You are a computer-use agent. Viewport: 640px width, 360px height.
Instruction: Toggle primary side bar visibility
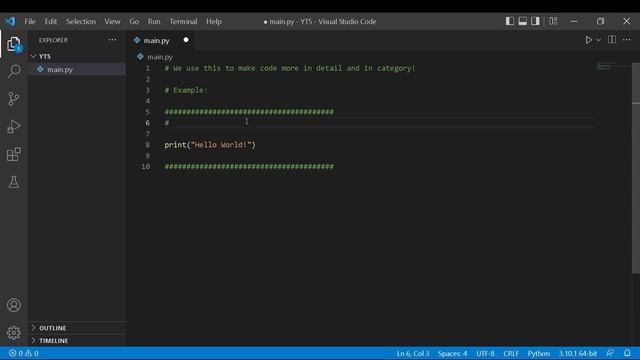click(510, 21)
